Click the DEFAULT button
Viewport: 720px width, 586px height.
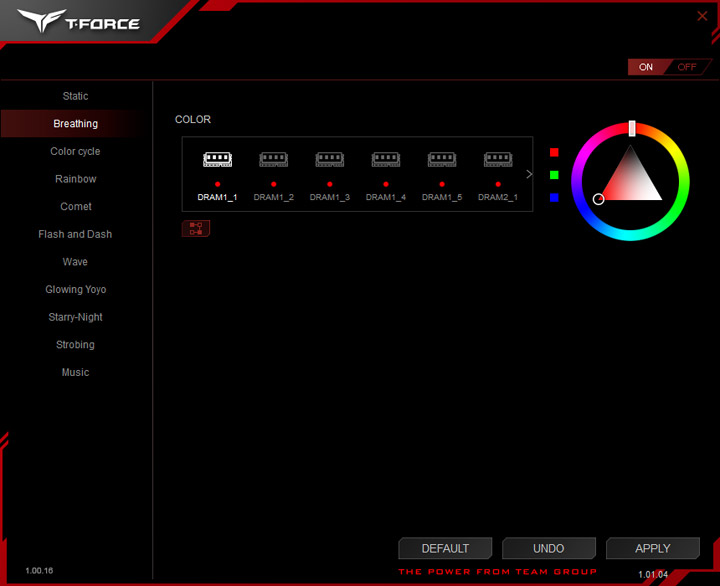(445, 548)
